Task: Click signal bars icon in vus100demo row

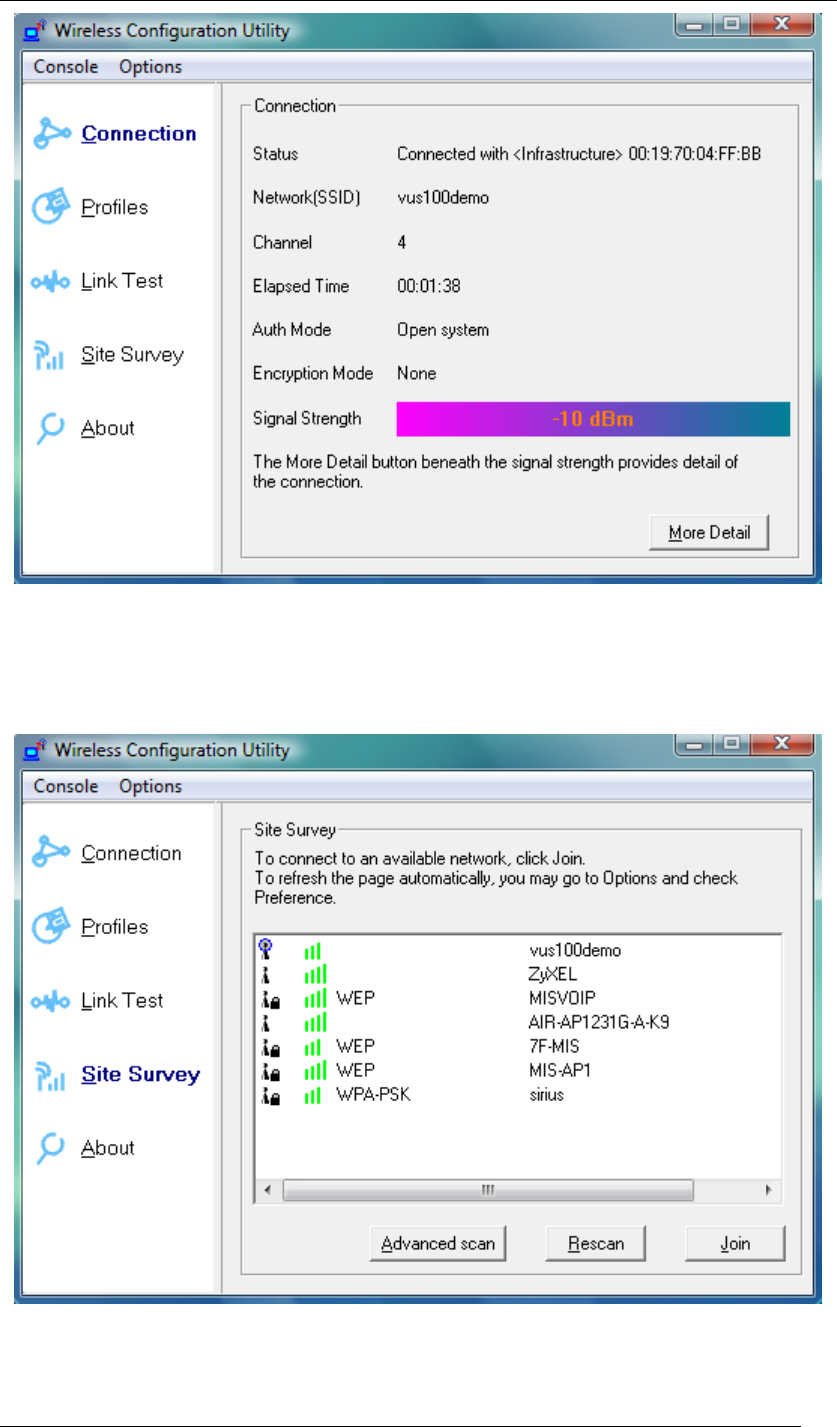Action: click(x=313, y=950)
